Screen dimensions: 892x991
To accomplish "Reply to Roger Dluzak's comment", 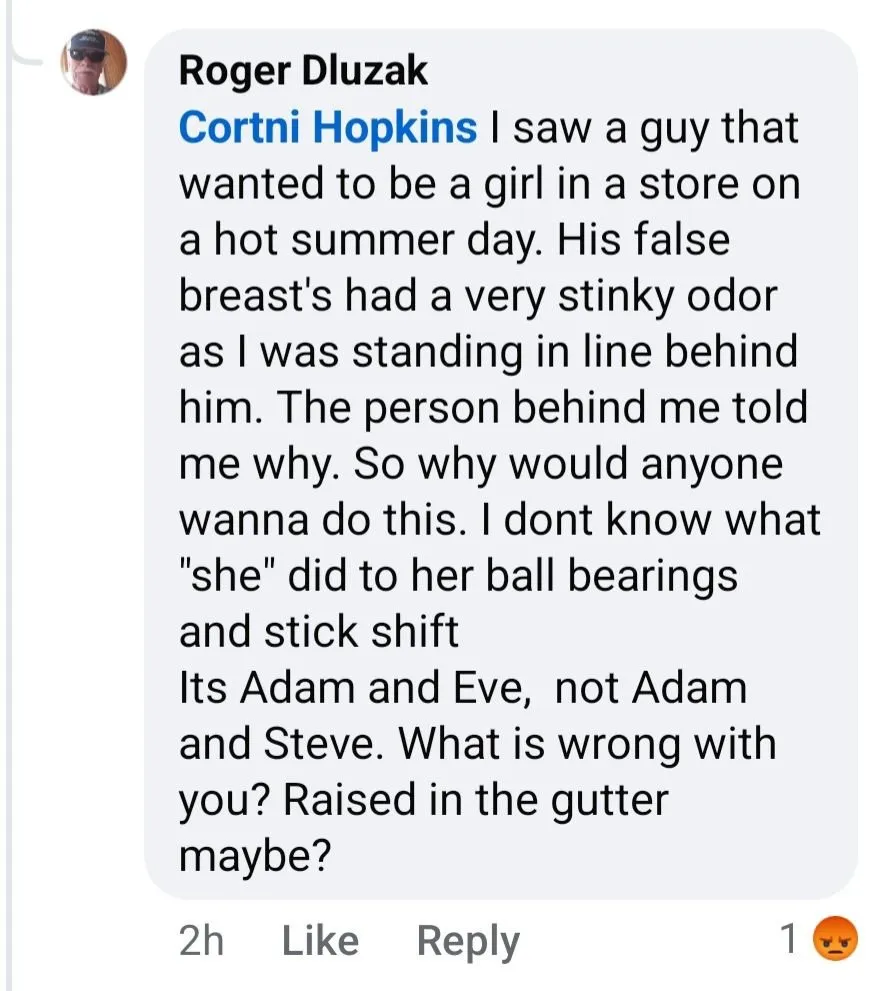I will tap(467, 941).
